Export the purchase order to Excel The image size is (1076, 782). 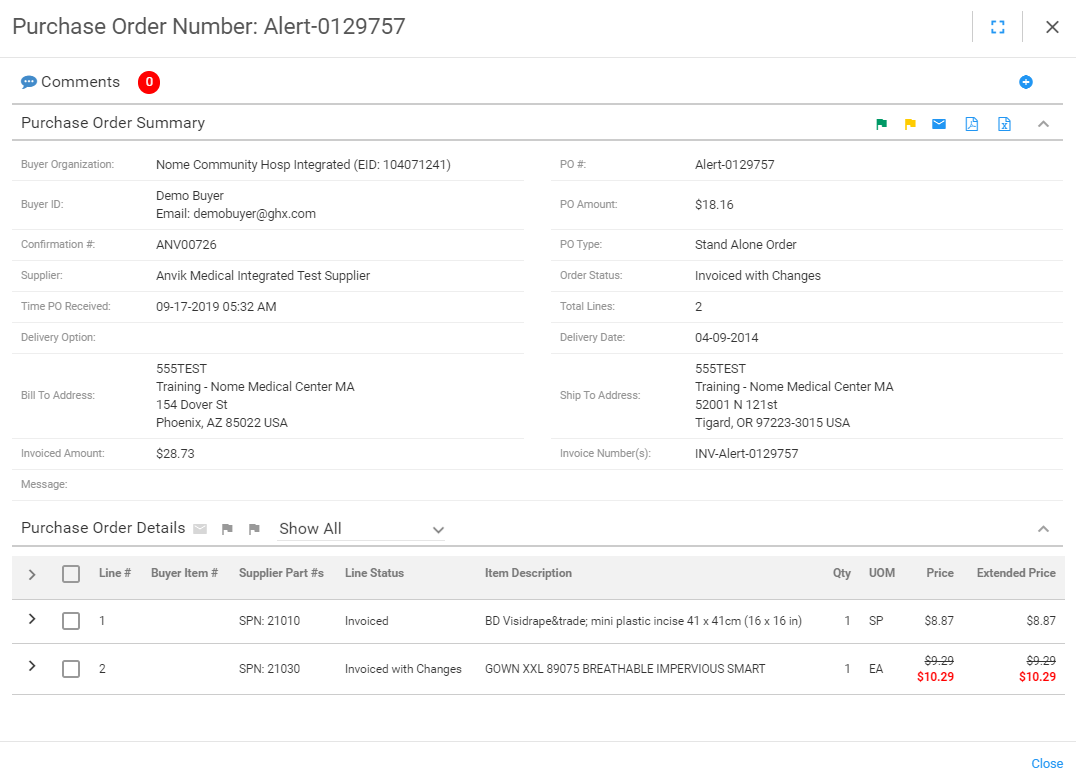coord(1004,124)
